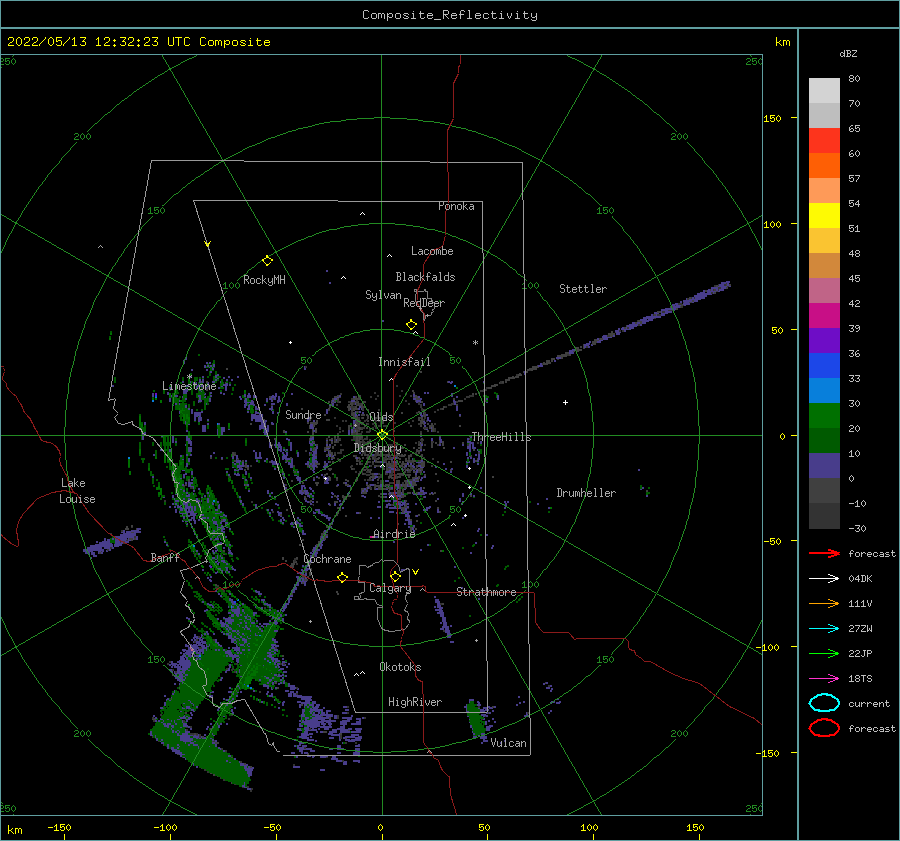Click the cyan current ellipse legend icon
The image size is (900, 841).
824,703
